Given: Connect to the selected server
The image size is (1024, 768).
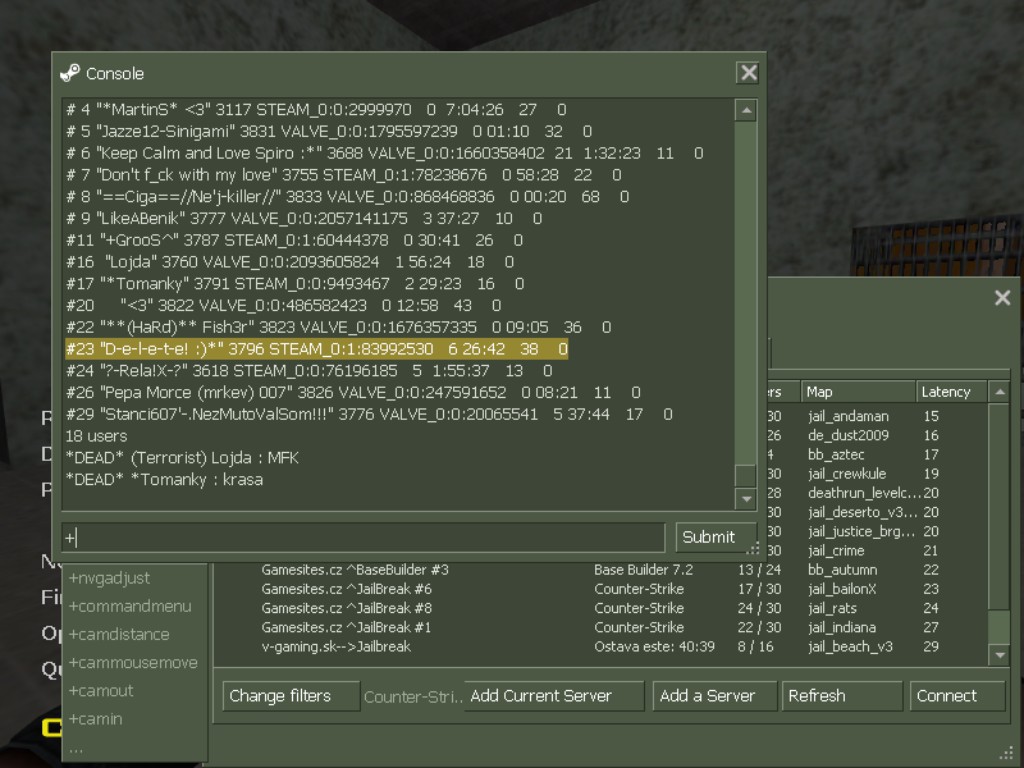Looking at the screenshot, I should point(957,696).
